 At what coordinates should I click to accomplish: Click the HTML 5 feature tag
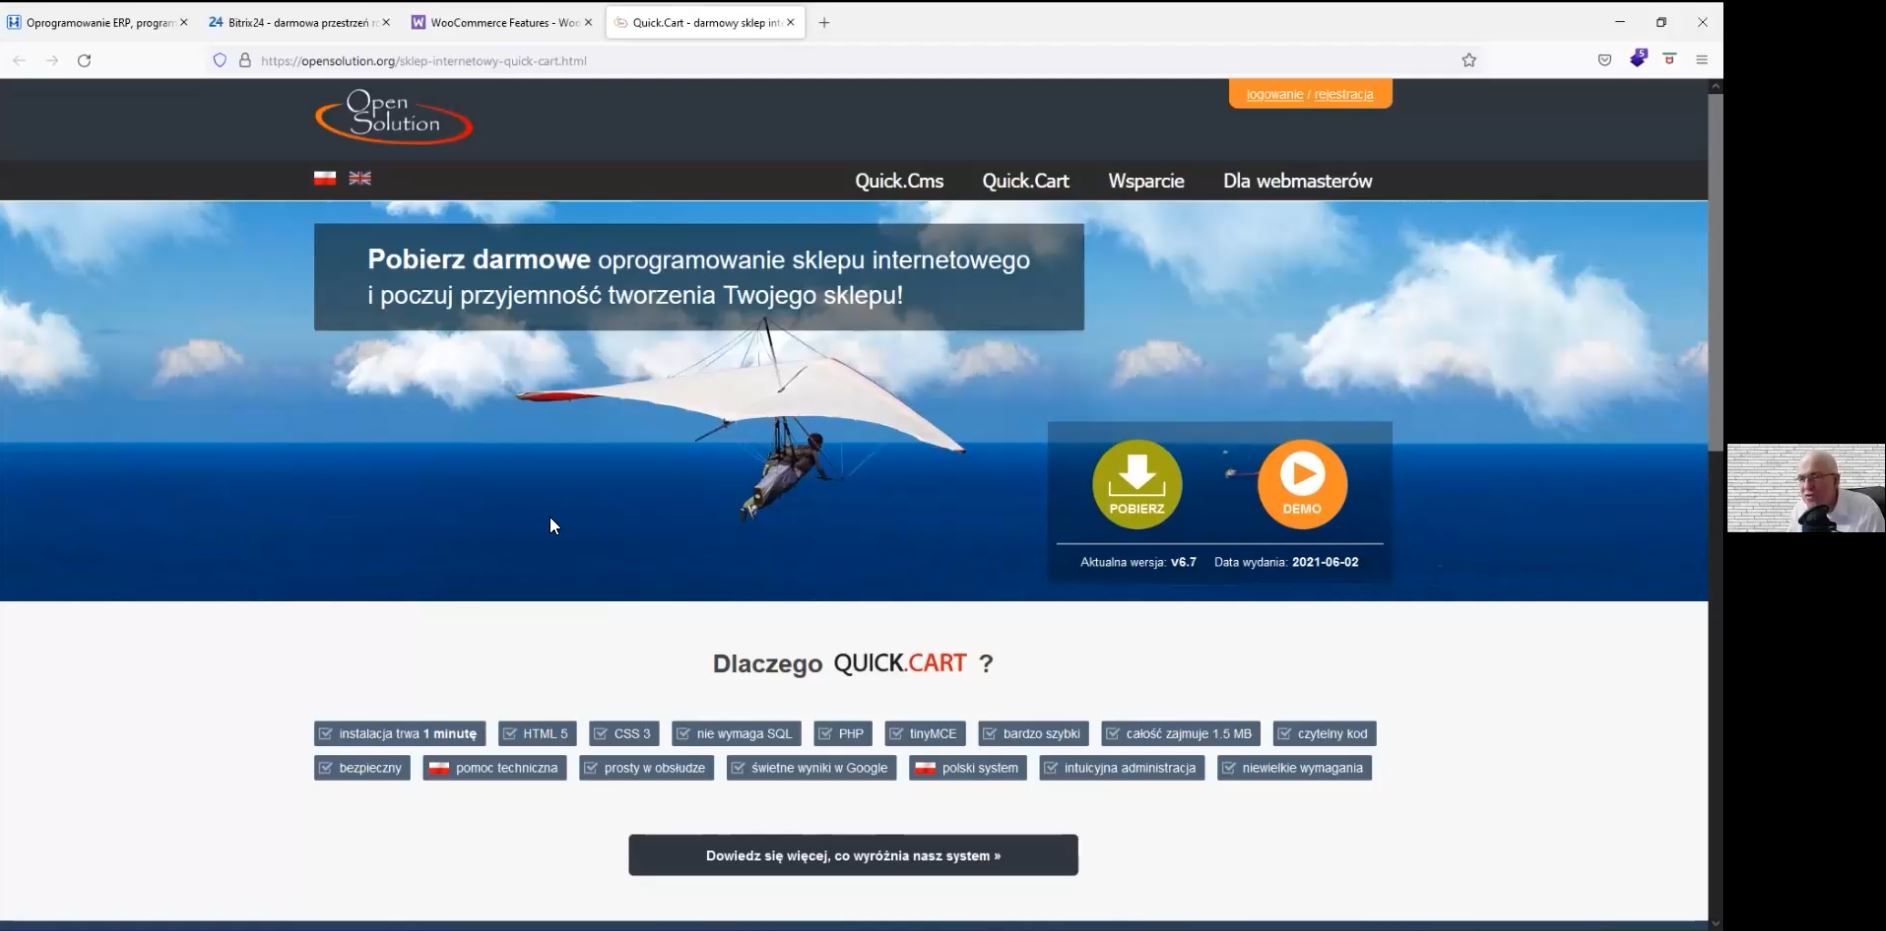coord(537,734)
